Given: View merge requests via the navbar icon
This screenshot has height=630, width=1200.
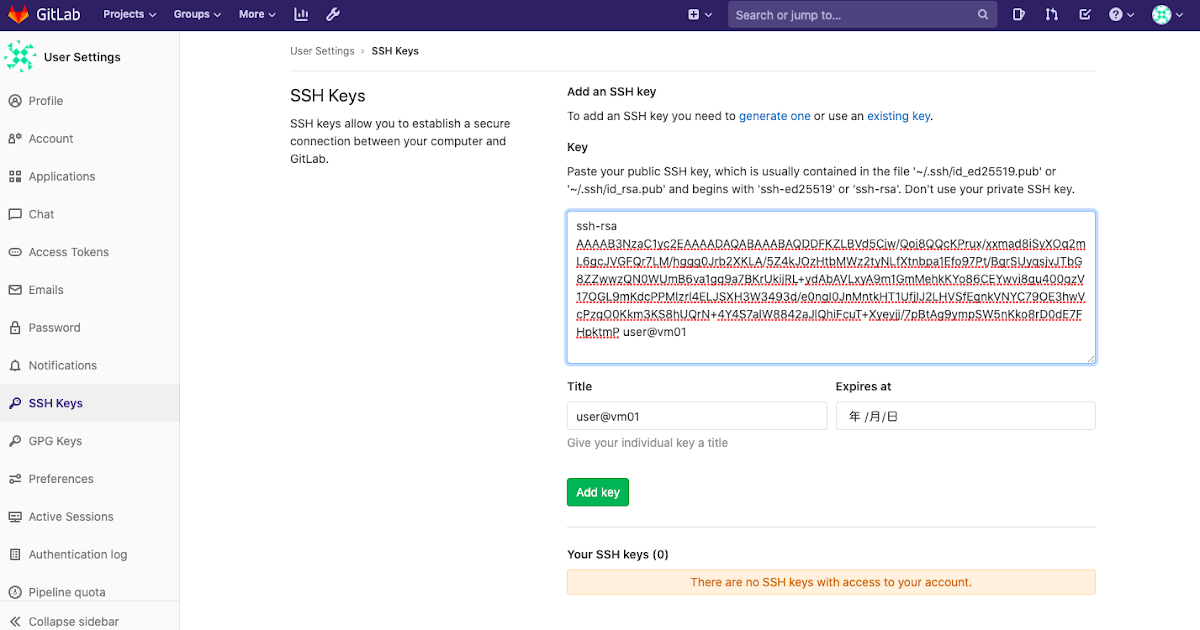Looking at the screenshot, I should pos(1051,14).
